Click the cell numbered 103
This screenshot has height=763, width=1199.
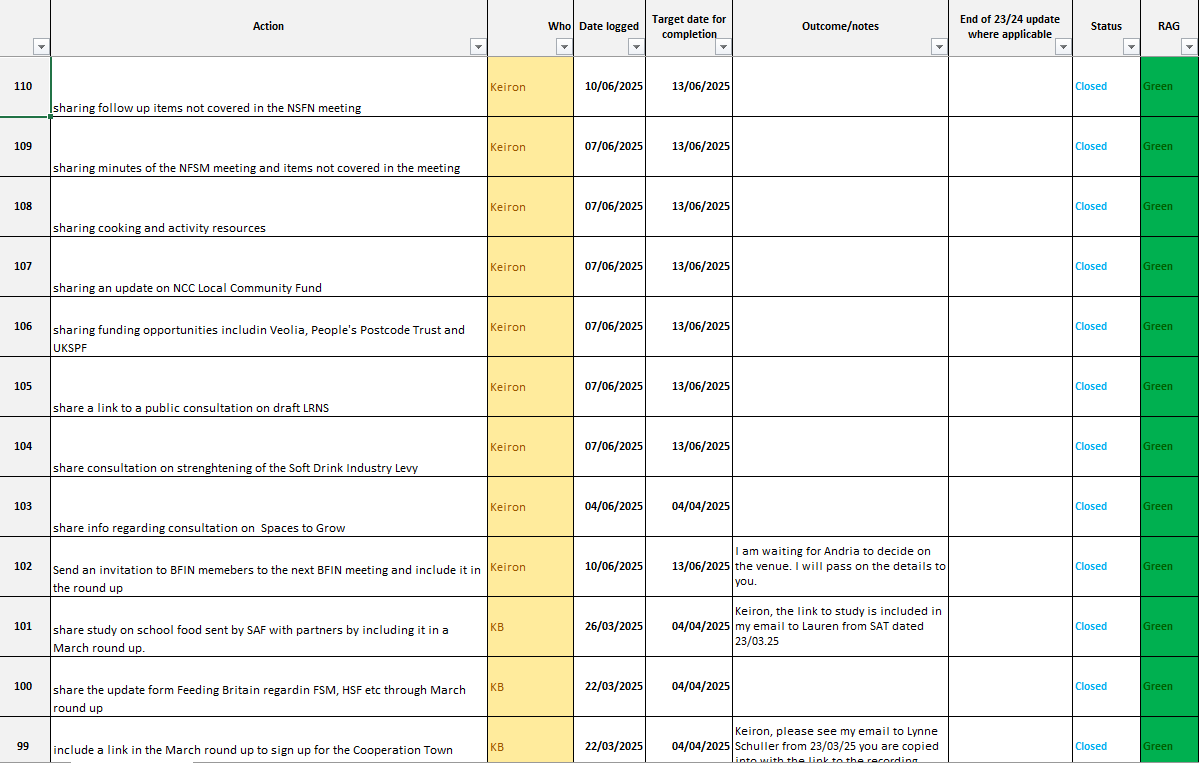pos(24,507)
